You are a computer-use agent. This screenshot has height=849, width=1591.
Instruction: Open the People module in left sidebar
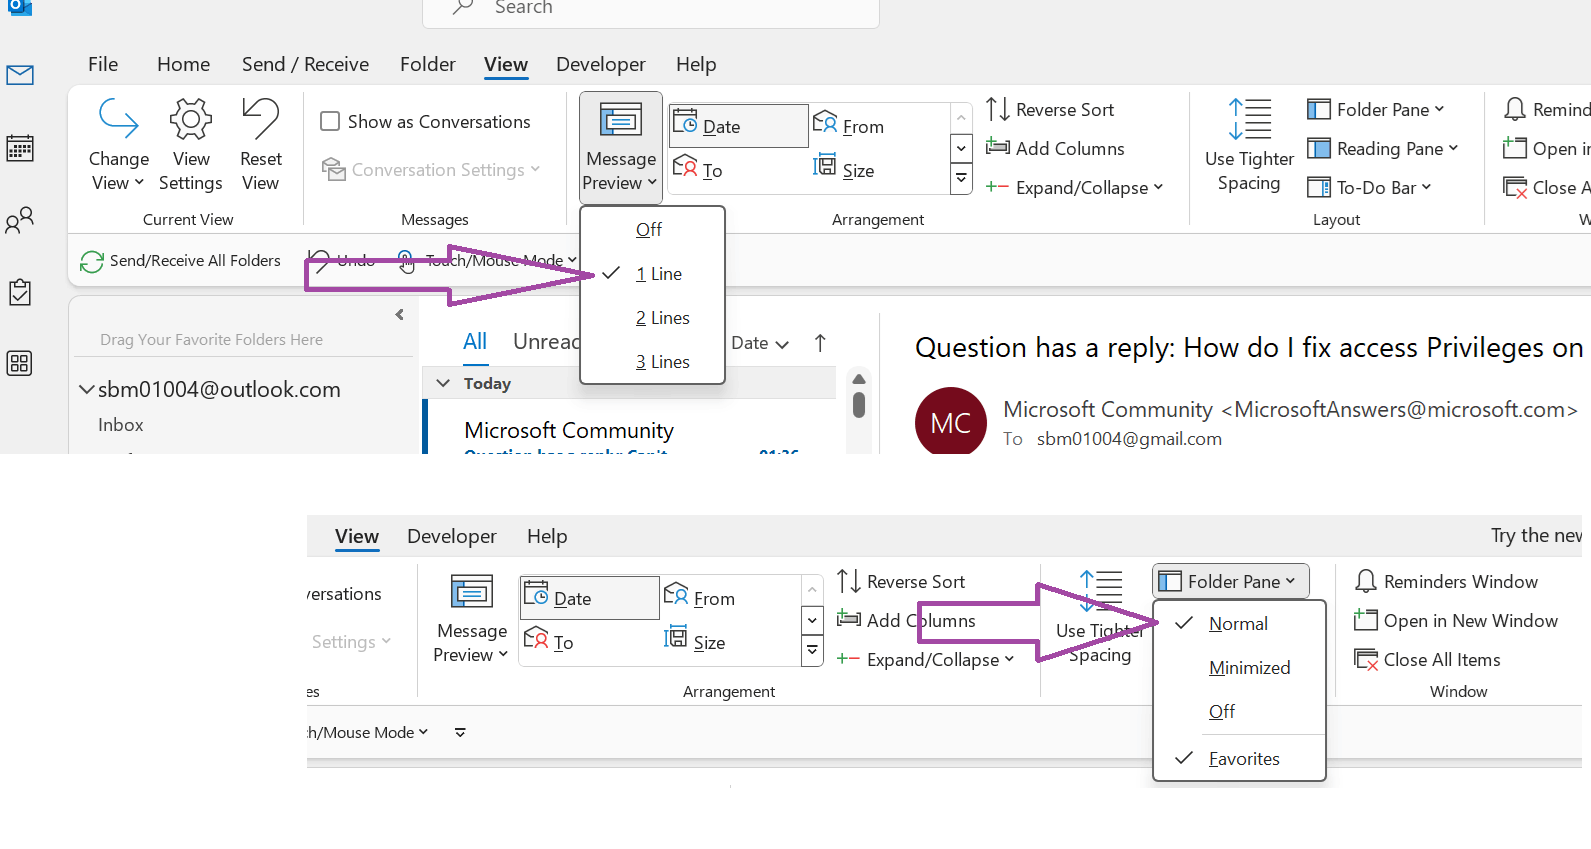point(20,220)
